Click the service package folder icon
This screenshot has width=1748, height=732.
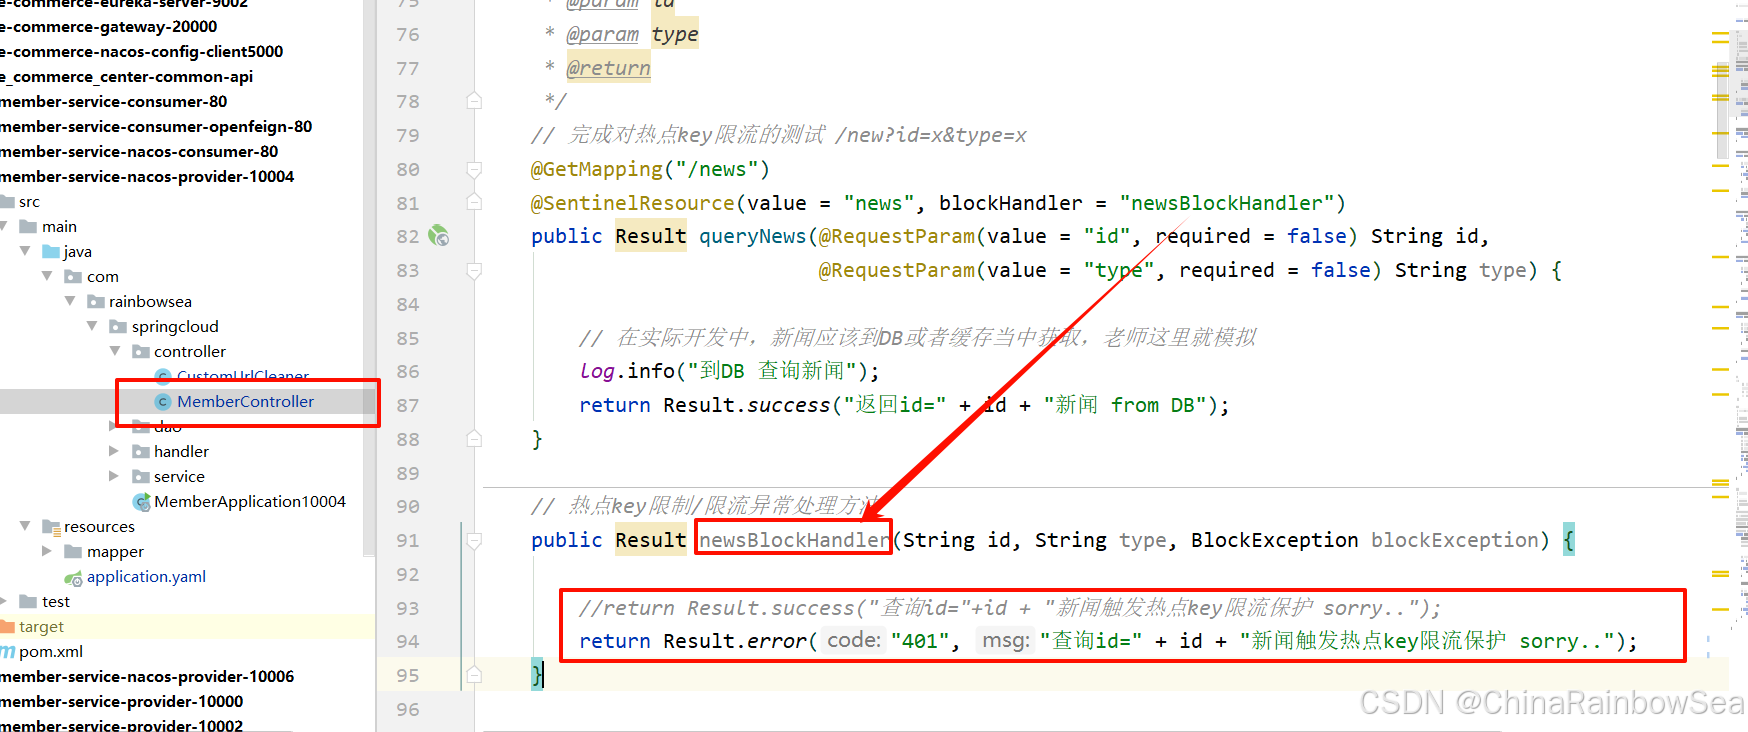(141, 477)
